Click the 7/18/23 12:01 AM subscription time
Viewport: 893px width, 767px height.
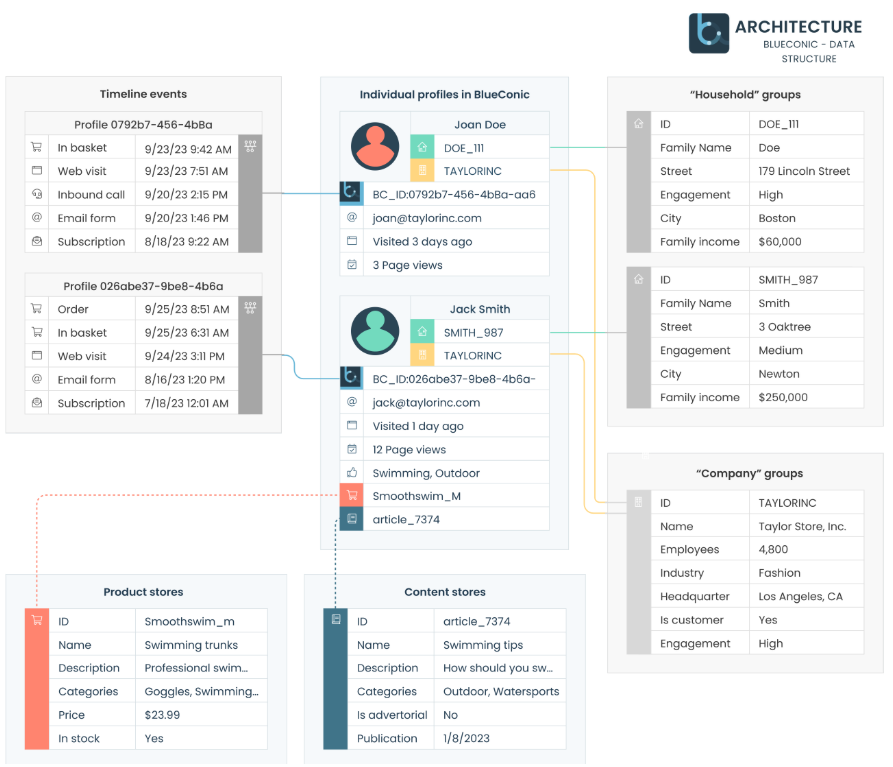[186, 403]
